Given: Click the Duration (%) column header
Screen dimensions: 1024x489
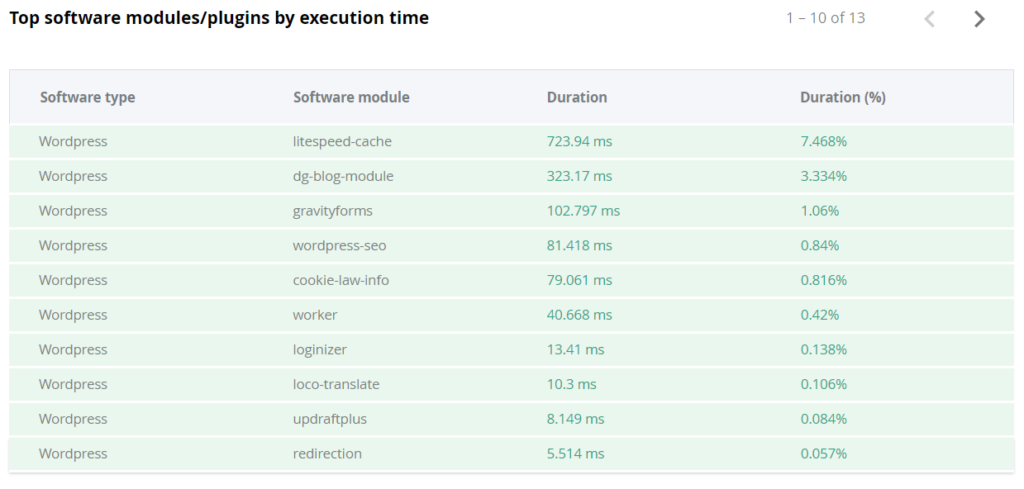Looking at the screenshot, I should [x=842, y=97].
